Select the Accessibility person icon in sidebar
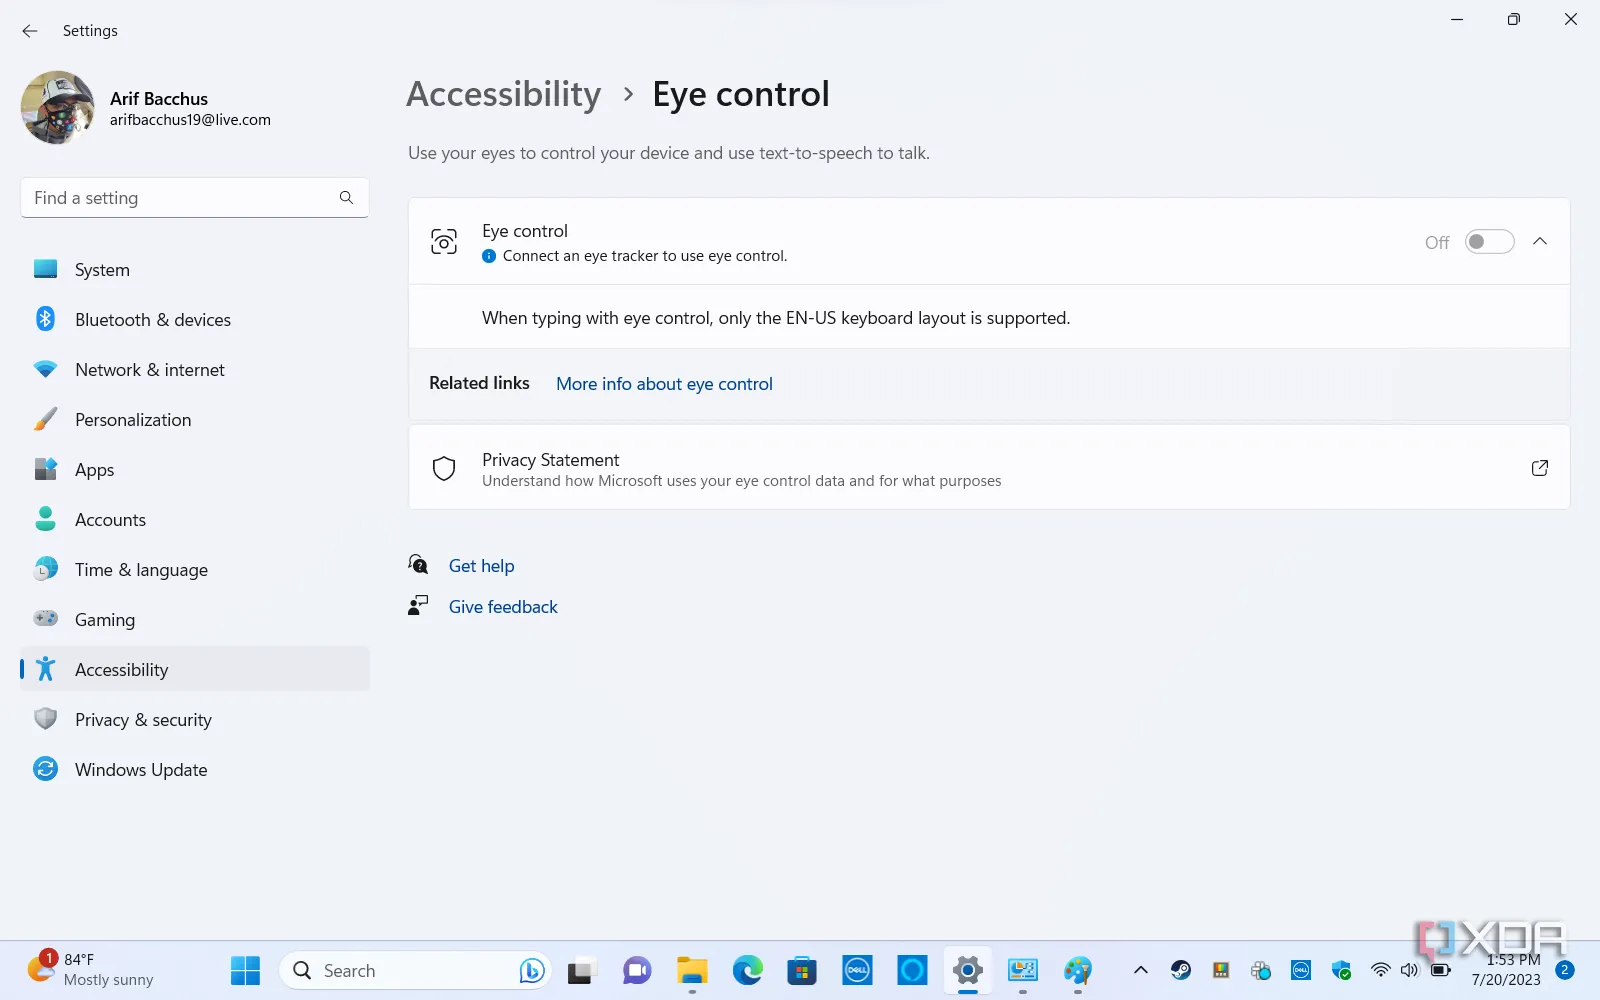 tap(45, 669)
